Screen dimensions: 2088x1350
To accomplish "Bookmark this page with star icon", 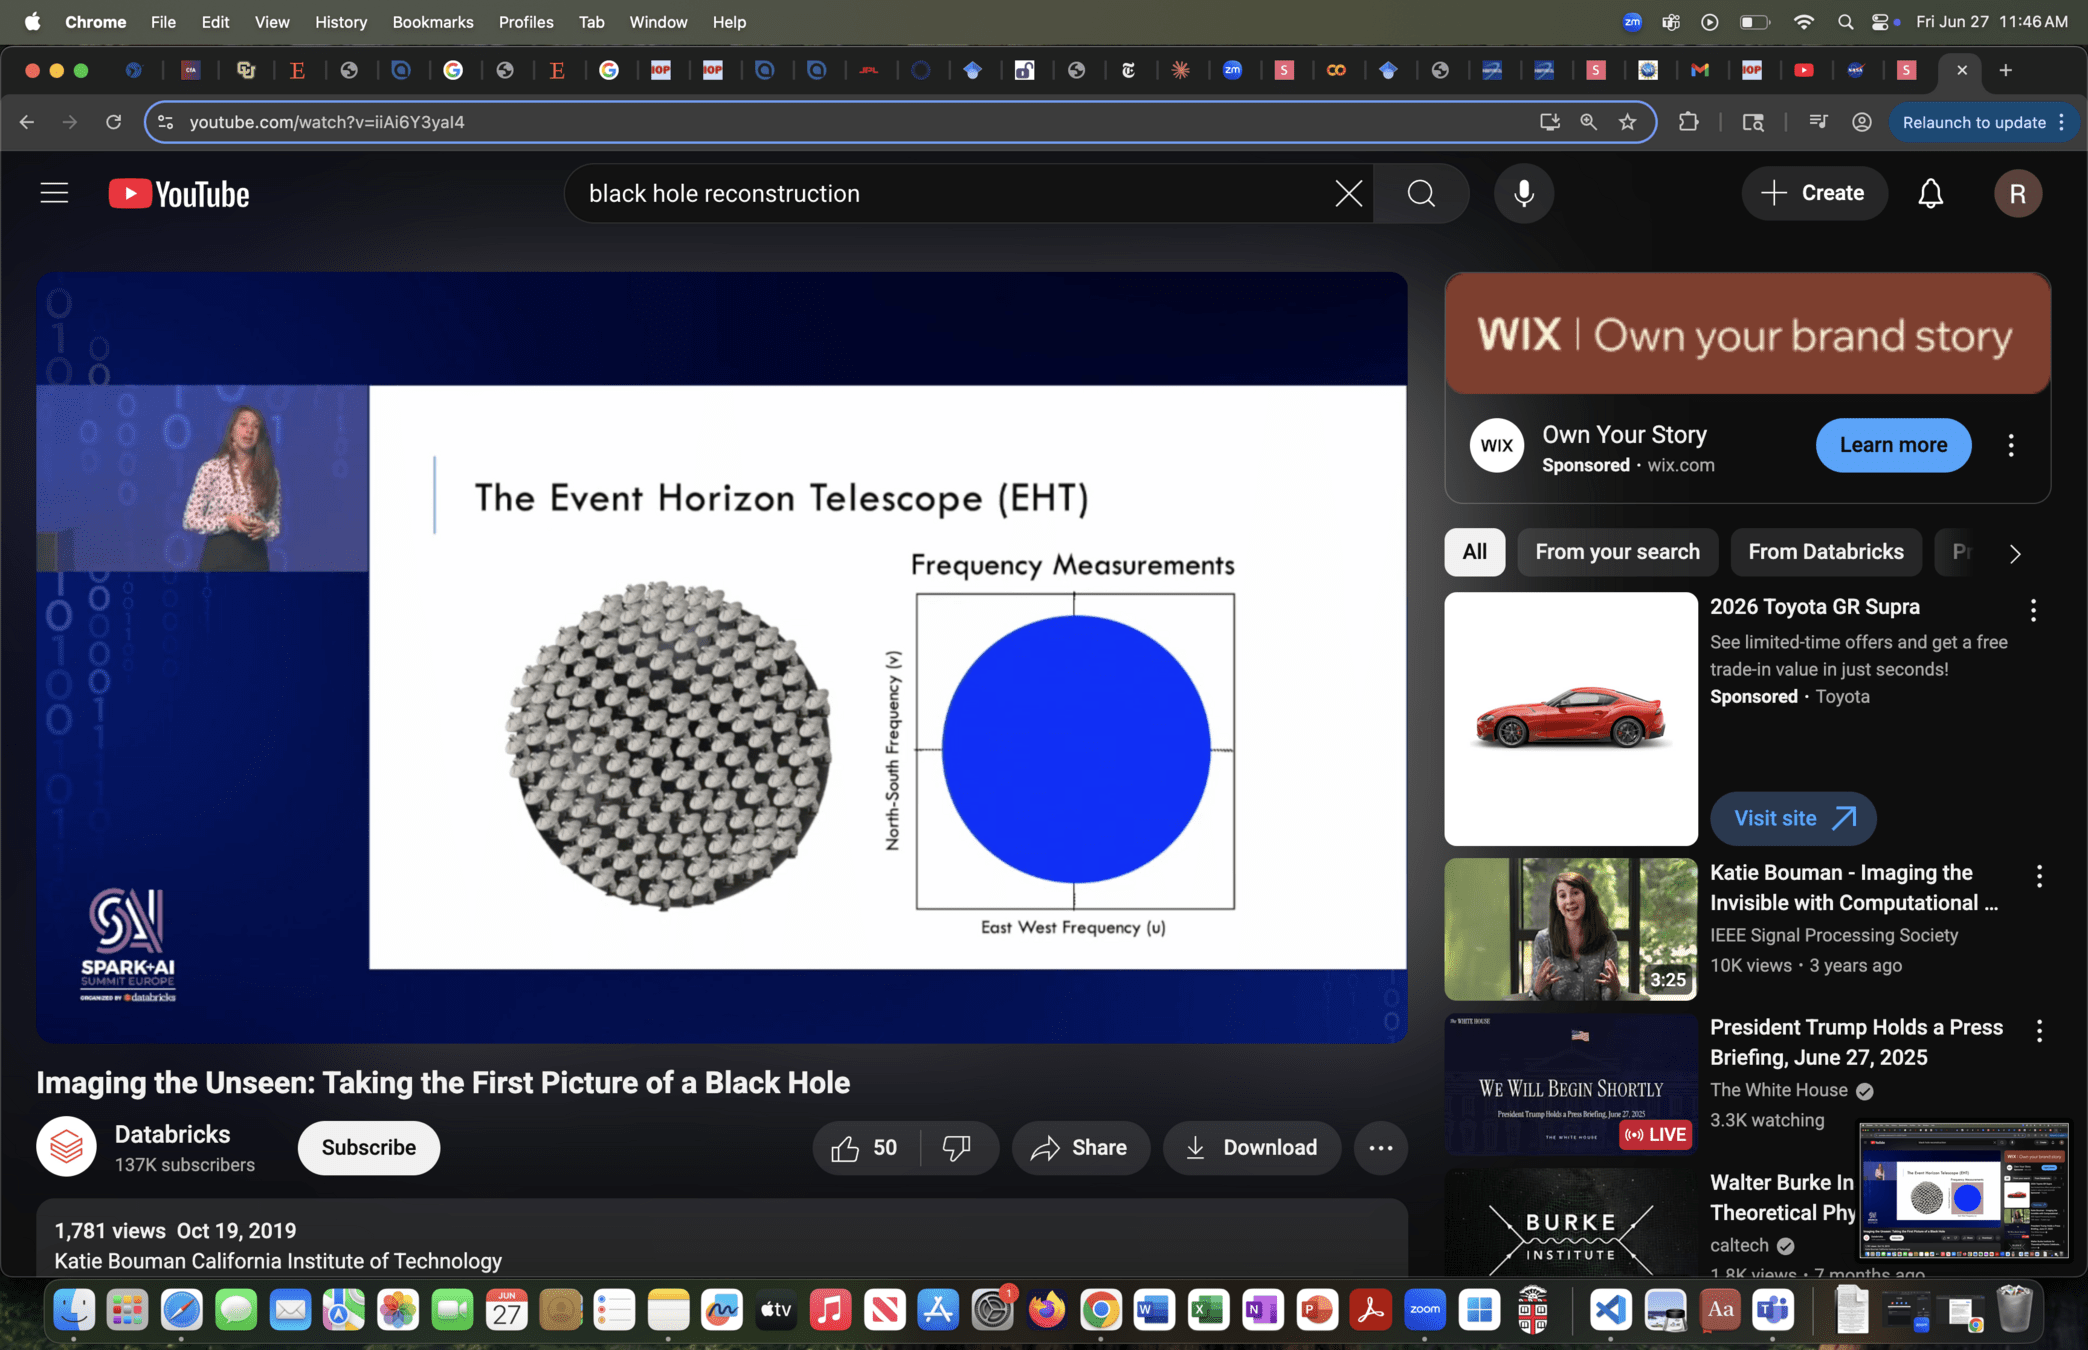I will pos(1628,122).
